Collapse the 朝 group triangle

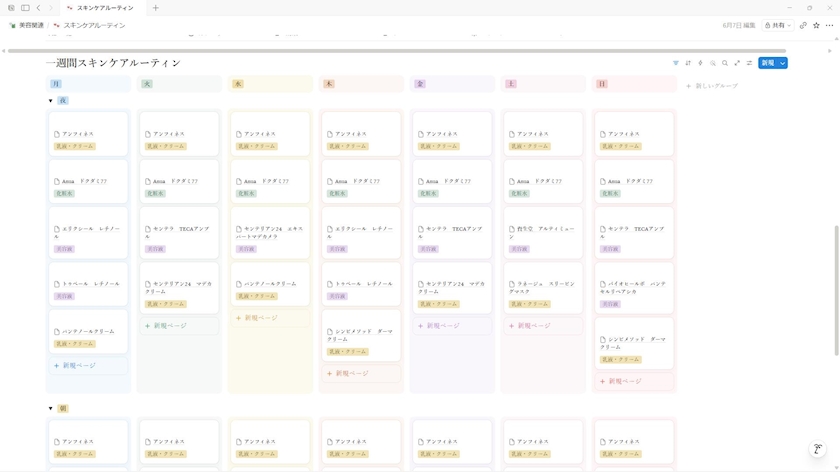pyautogui.click(x=50, y=408)
